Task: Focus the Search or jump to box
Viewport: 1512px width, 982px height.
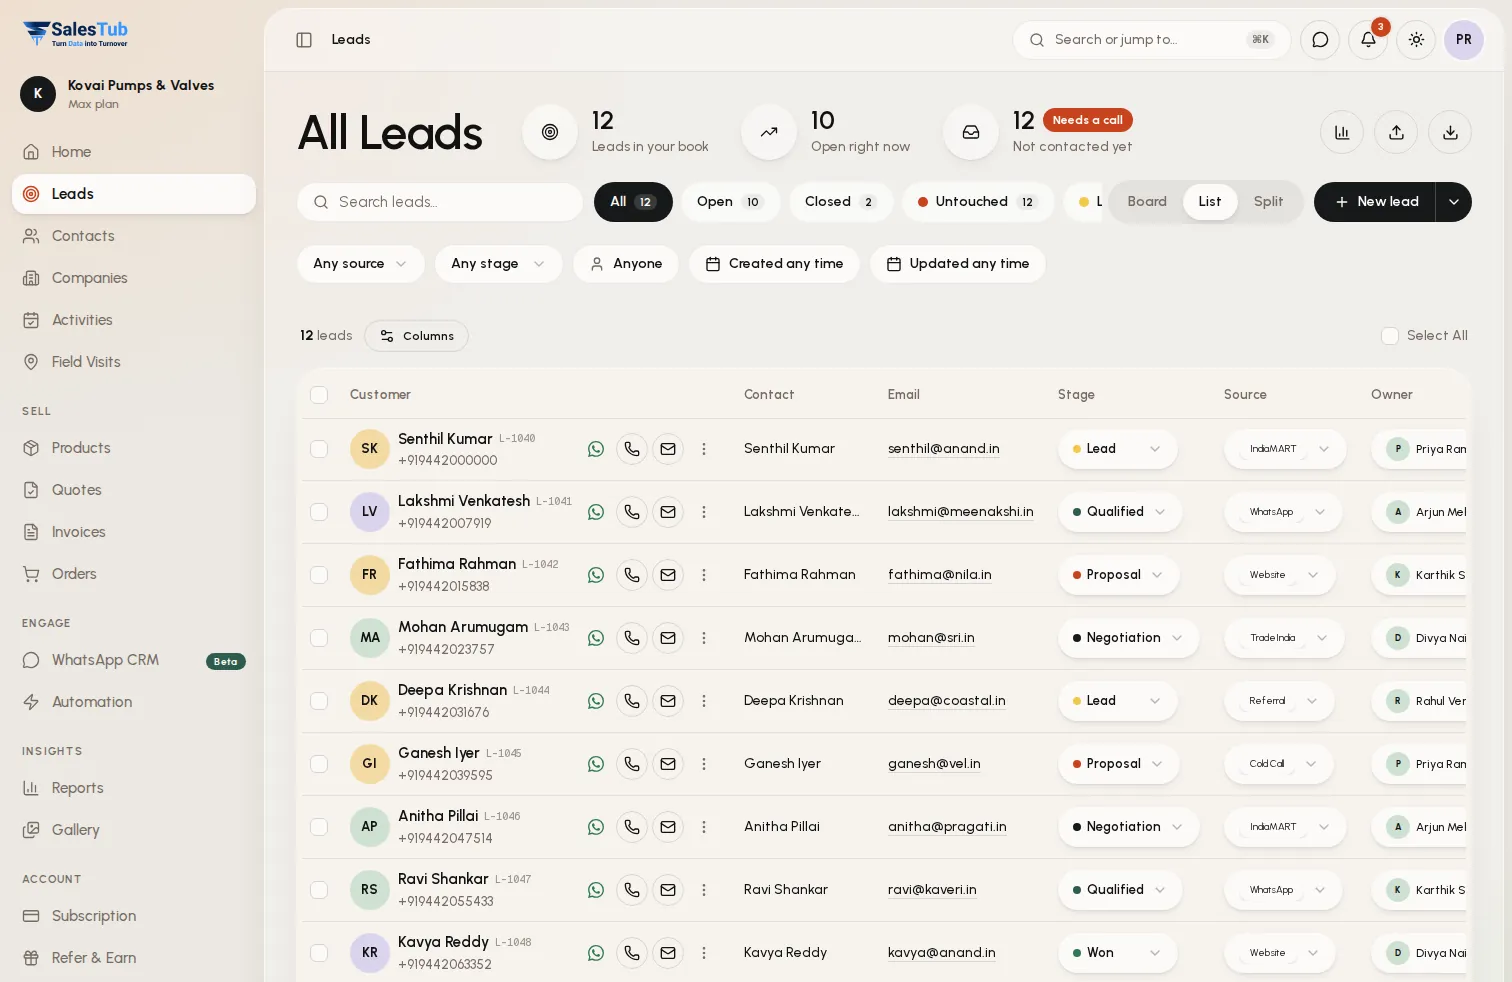Action: point(1152,40)
